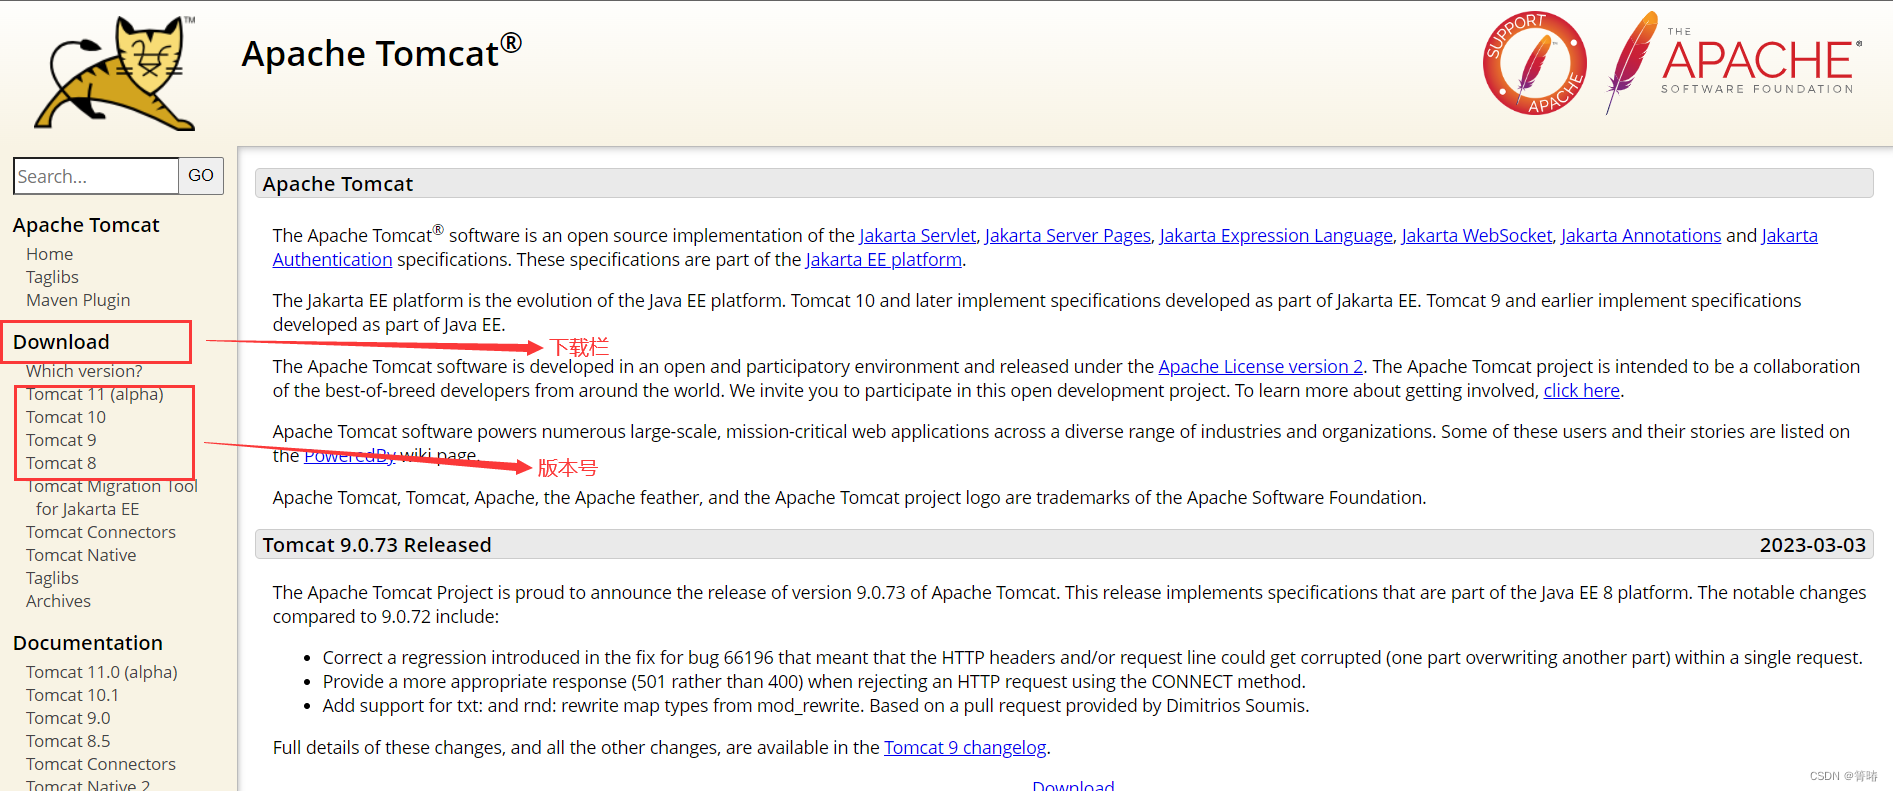Image resolution: width=1893 pixels, height=791 pixels.
Task: Select Tomcat 9 download link
Action: coord(61,440)
